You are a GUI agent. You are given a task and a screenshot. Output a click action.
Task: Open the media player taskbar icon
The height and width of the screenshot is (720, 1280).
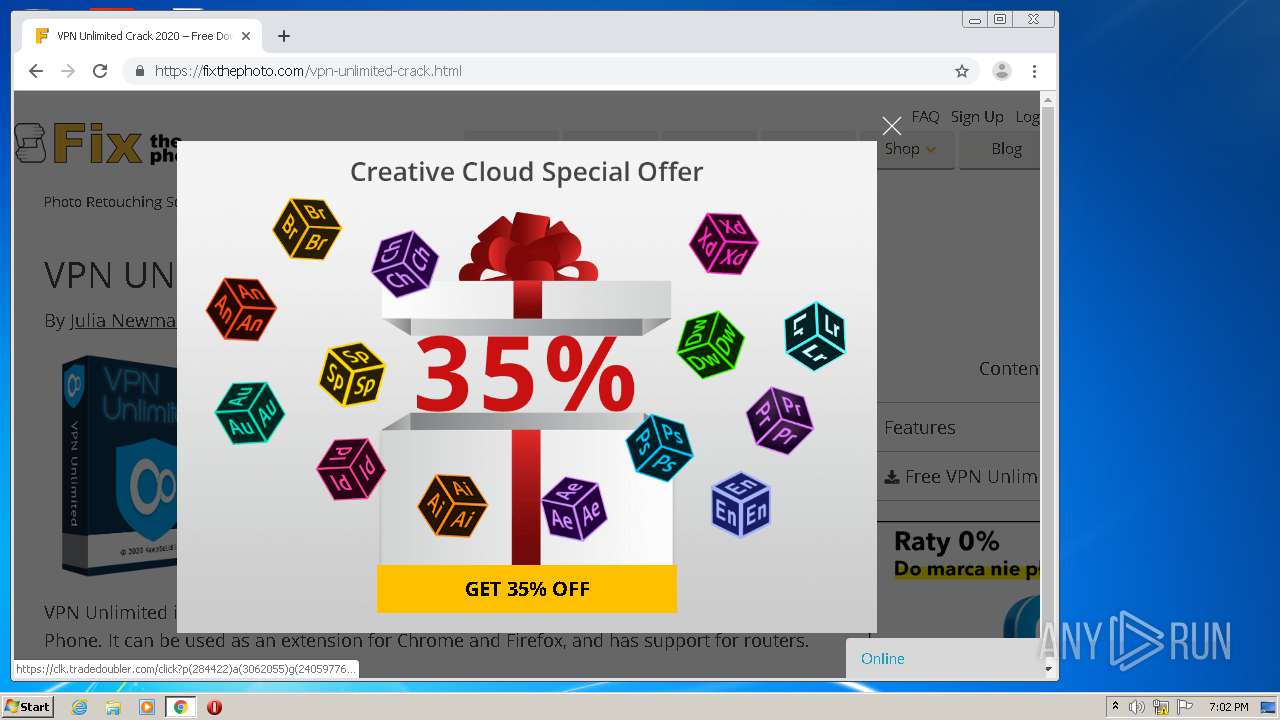point(147,707)
